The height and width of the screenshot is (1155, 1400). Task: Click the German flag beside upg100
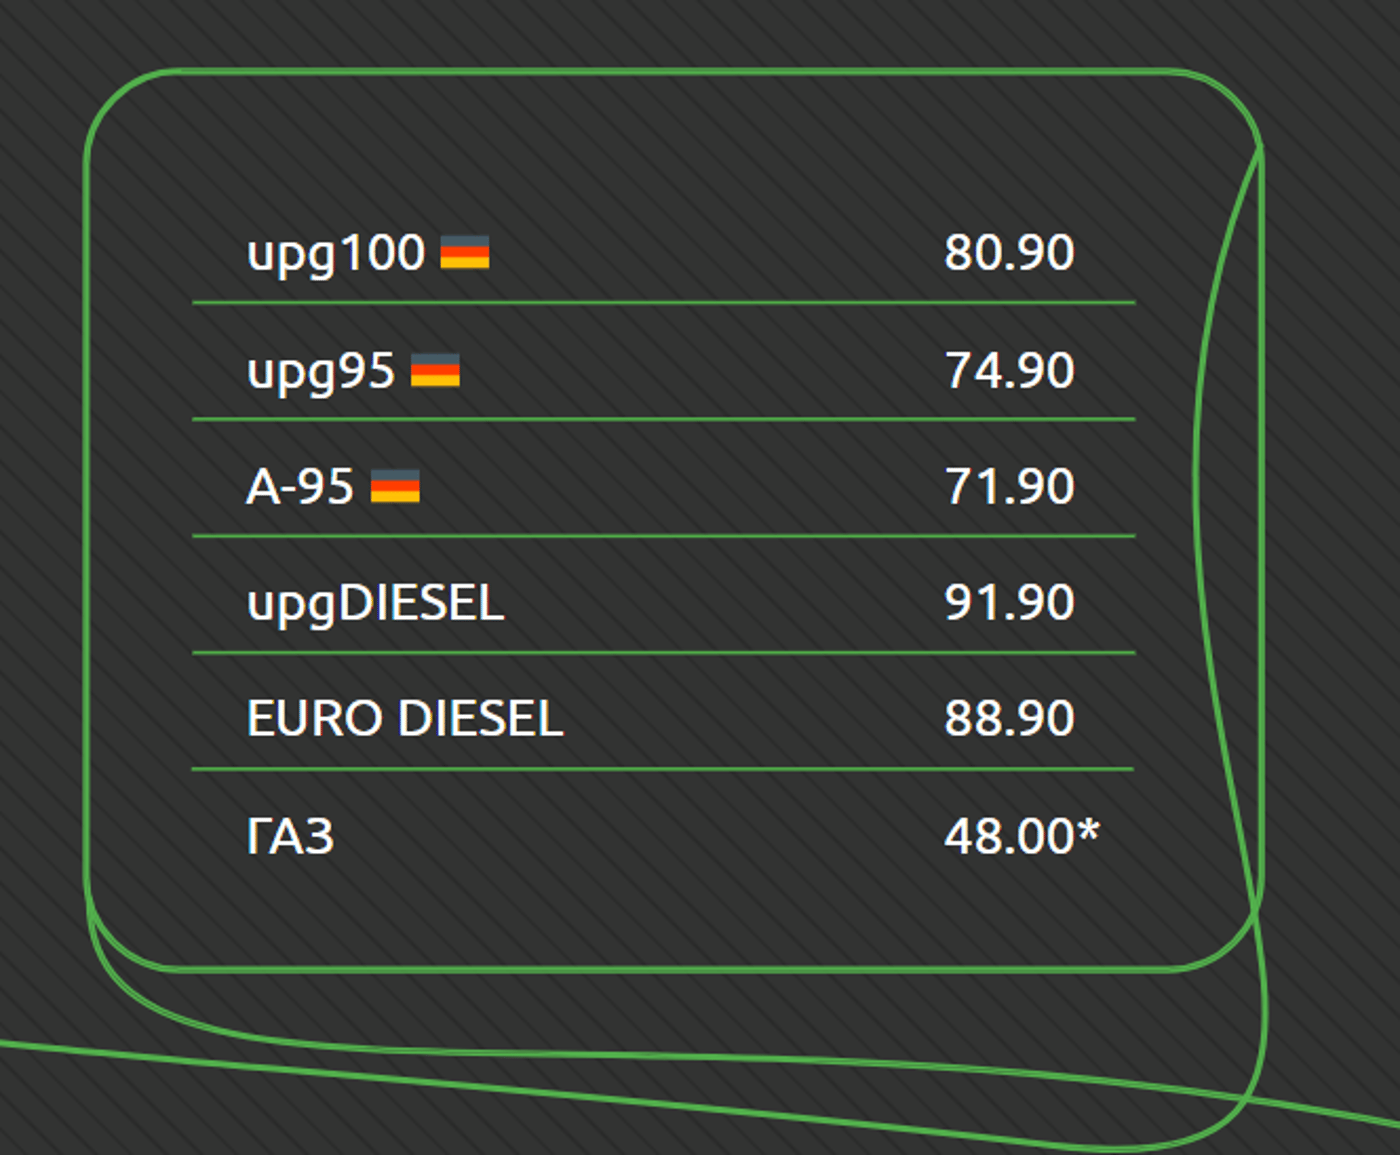point(465,252)
